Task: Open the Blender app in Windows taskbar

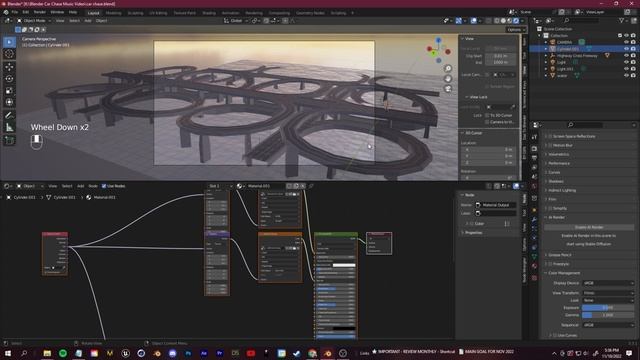Action: (x=328, y=353)
